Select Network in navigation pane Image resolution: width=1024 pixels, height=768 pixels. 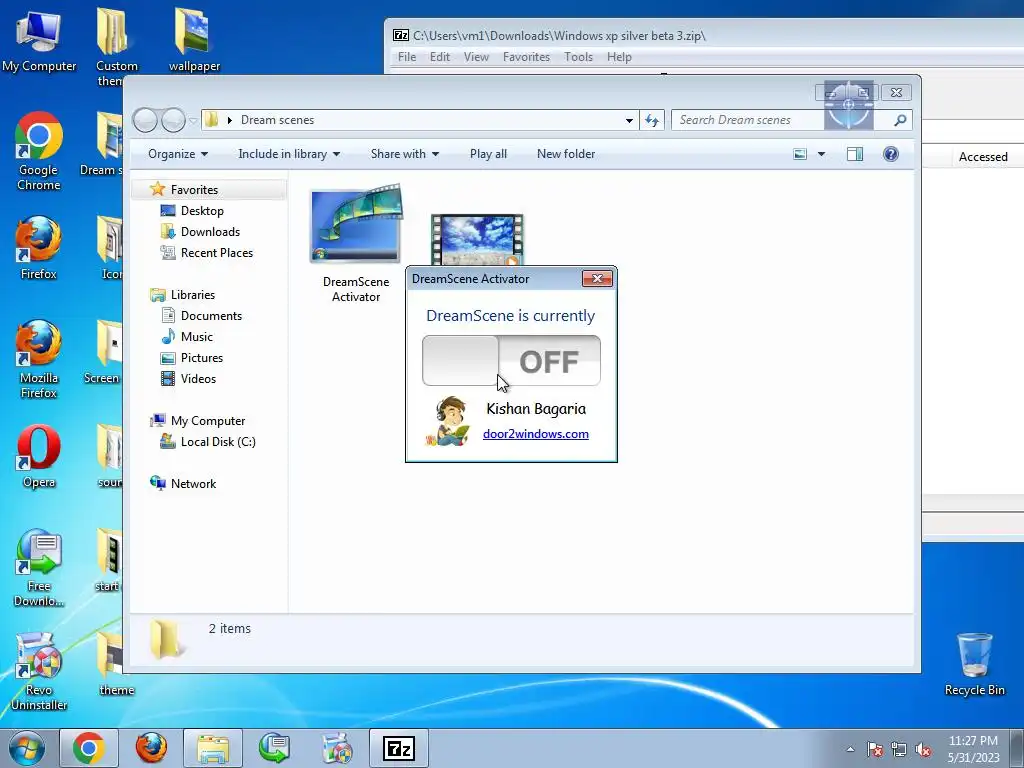[x=193, y=484]
